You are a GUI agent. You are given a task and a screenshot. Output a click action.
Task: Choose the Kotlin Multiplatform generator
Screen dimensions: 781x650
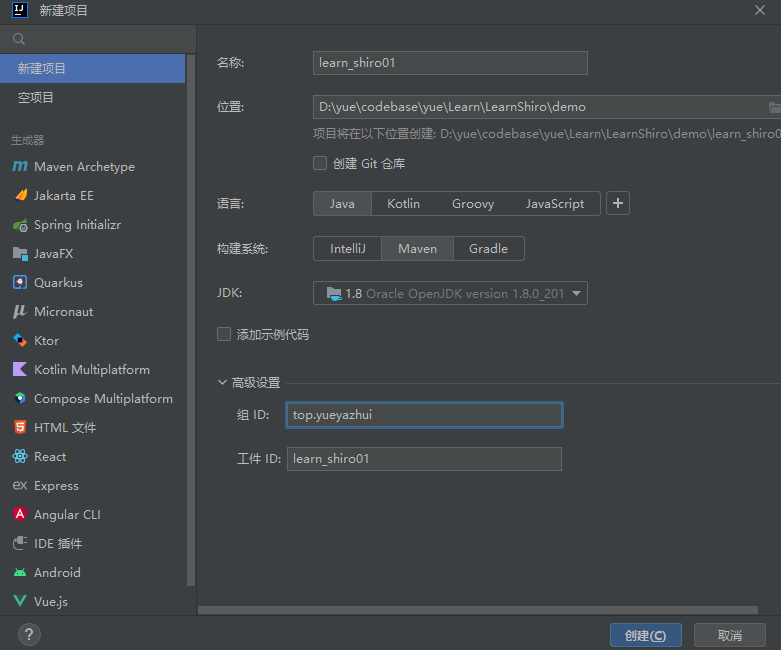[92, 370]
